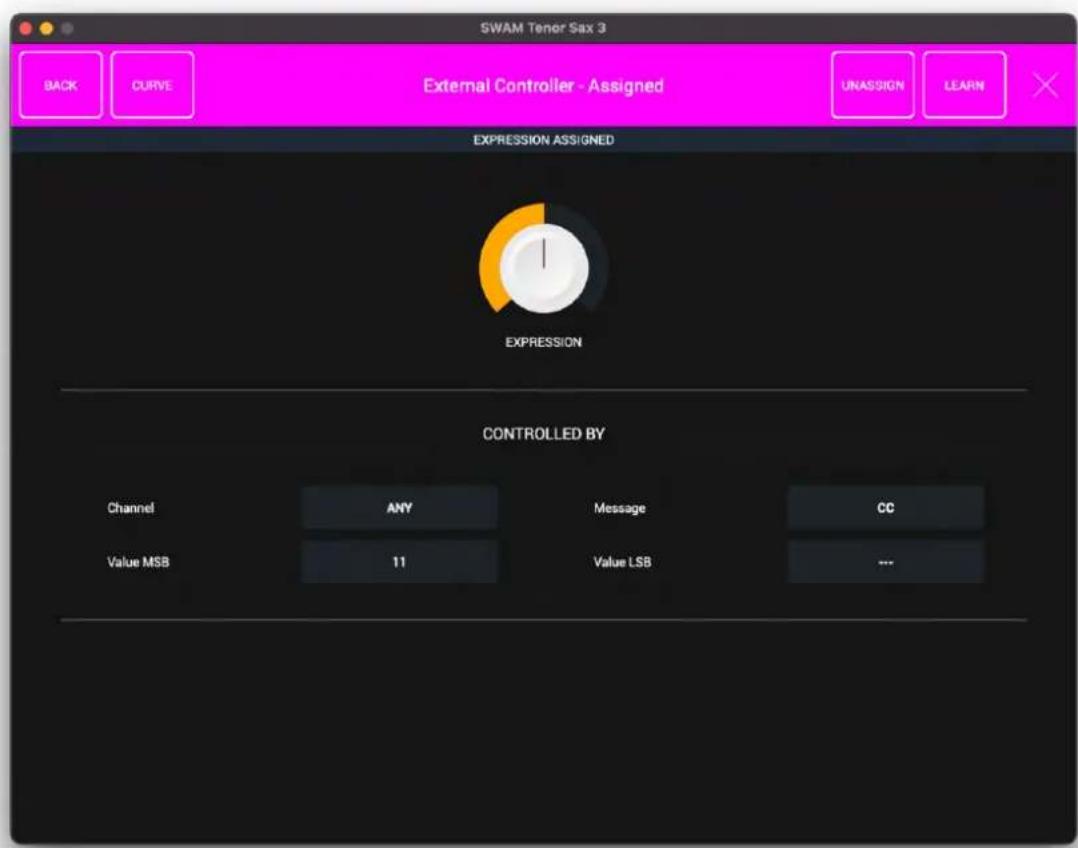Click the EXPRESSION label under the knob
This screenshot has width=1078, height=848.
(543, 343)
